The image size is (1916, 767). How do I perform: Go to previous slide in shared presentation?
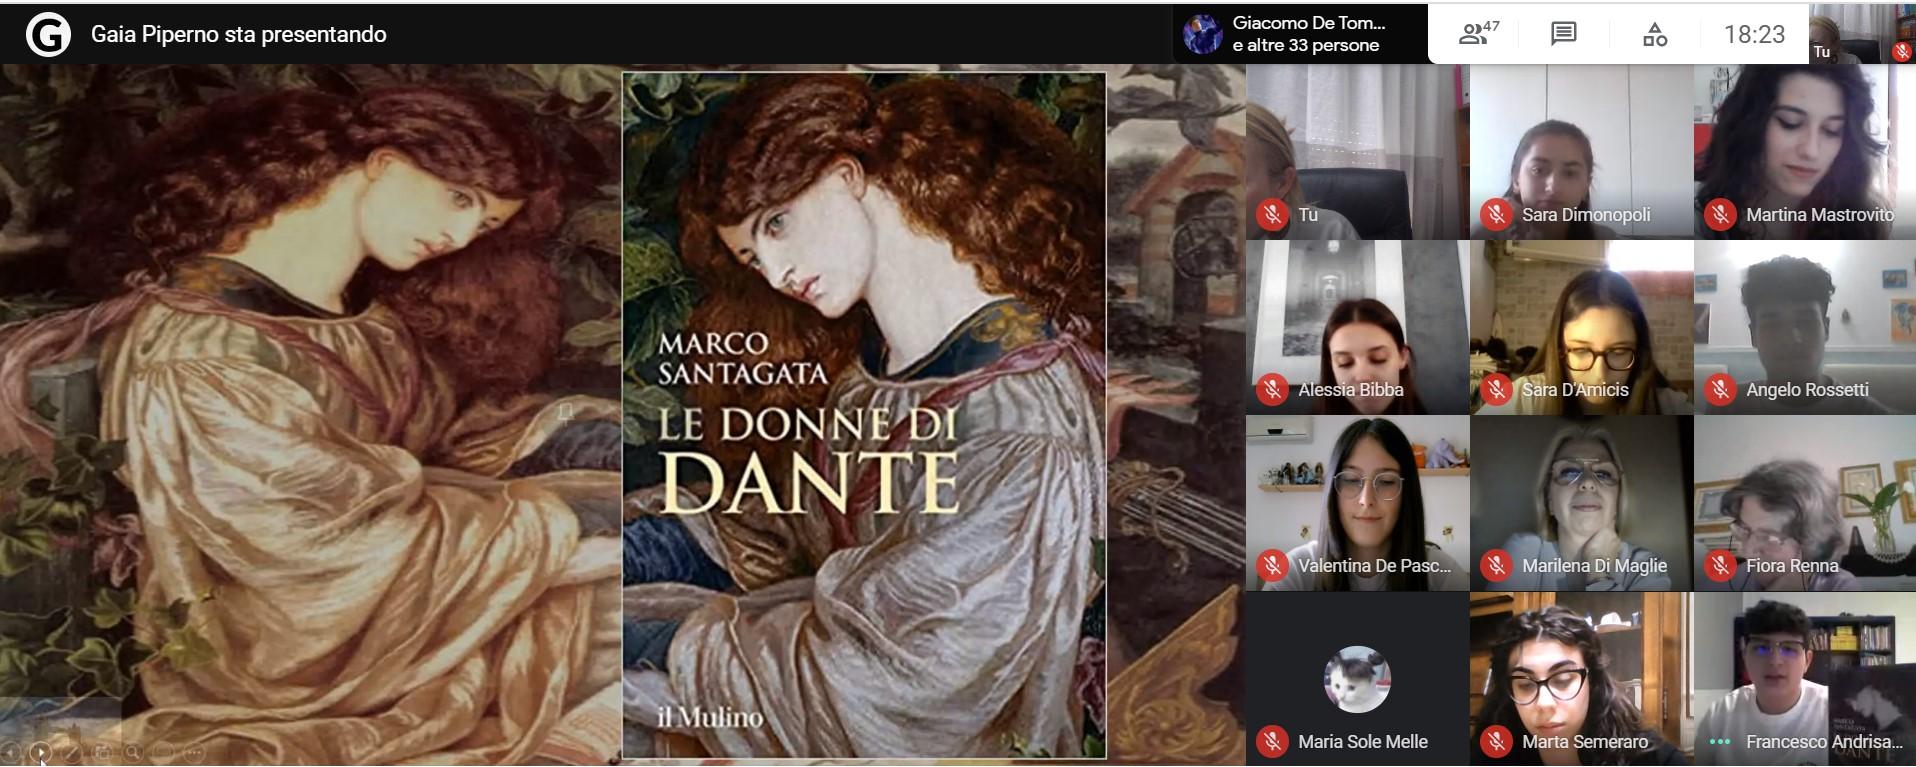click(10, 752)
